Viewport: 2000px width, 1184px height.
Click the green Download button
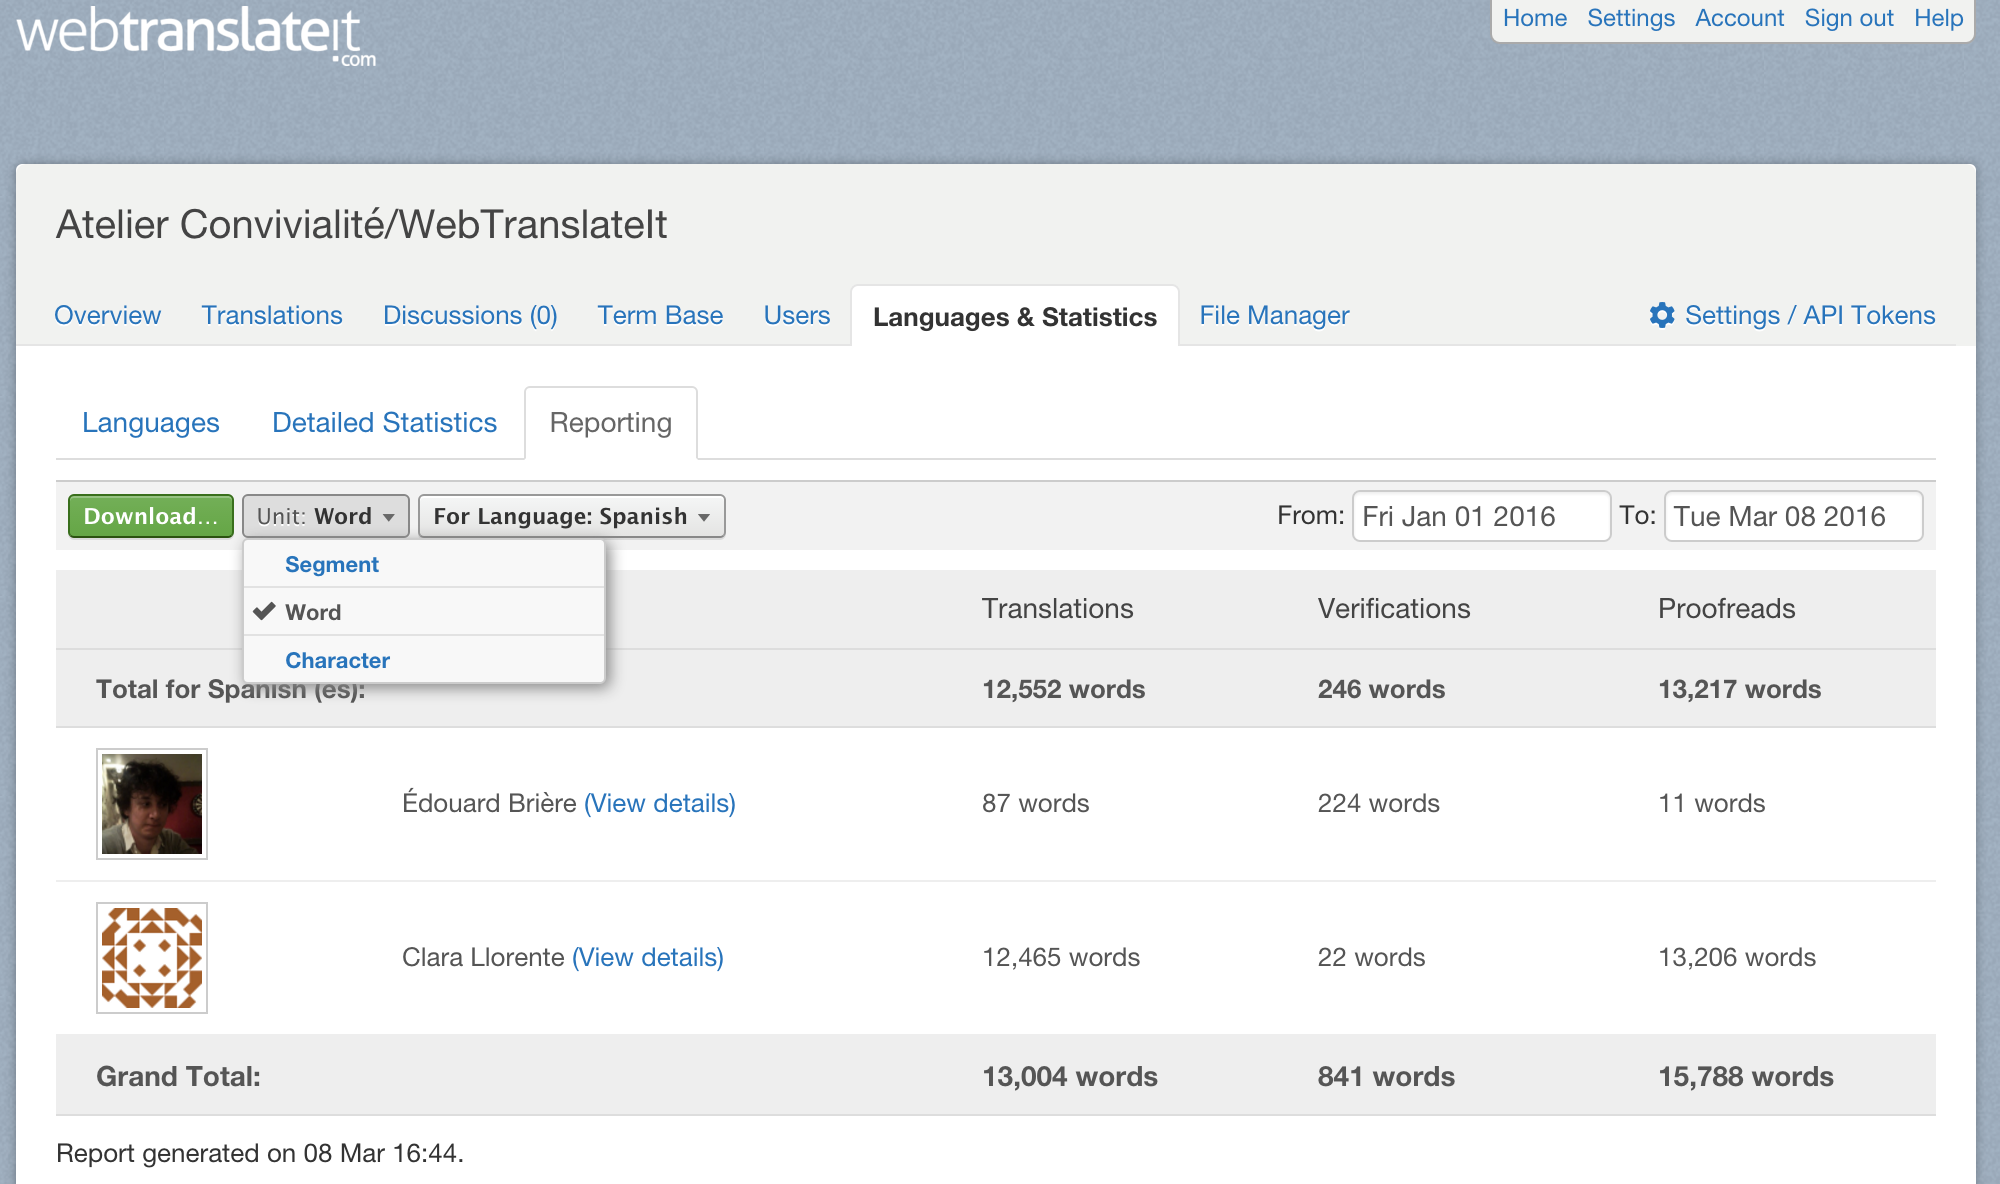[x=150, y=516]
